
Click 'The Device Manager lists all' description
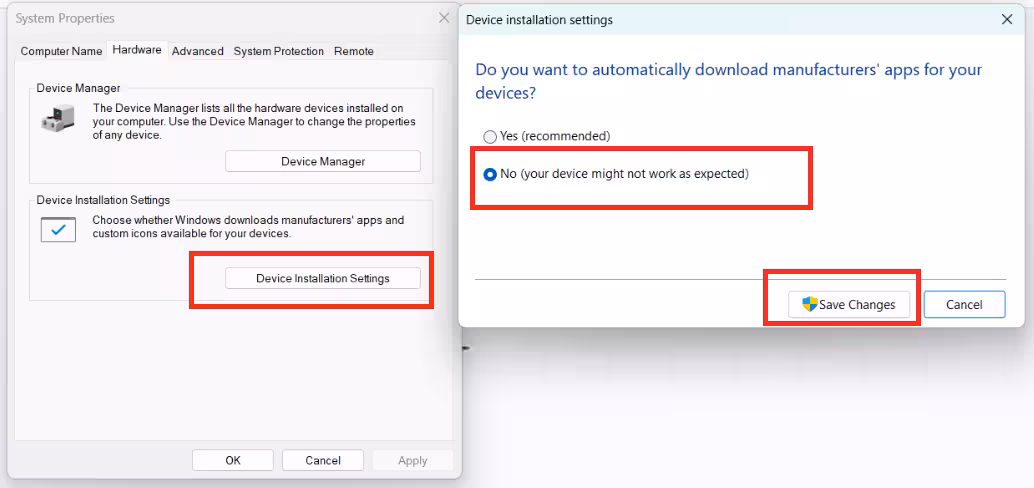[254, 121]
